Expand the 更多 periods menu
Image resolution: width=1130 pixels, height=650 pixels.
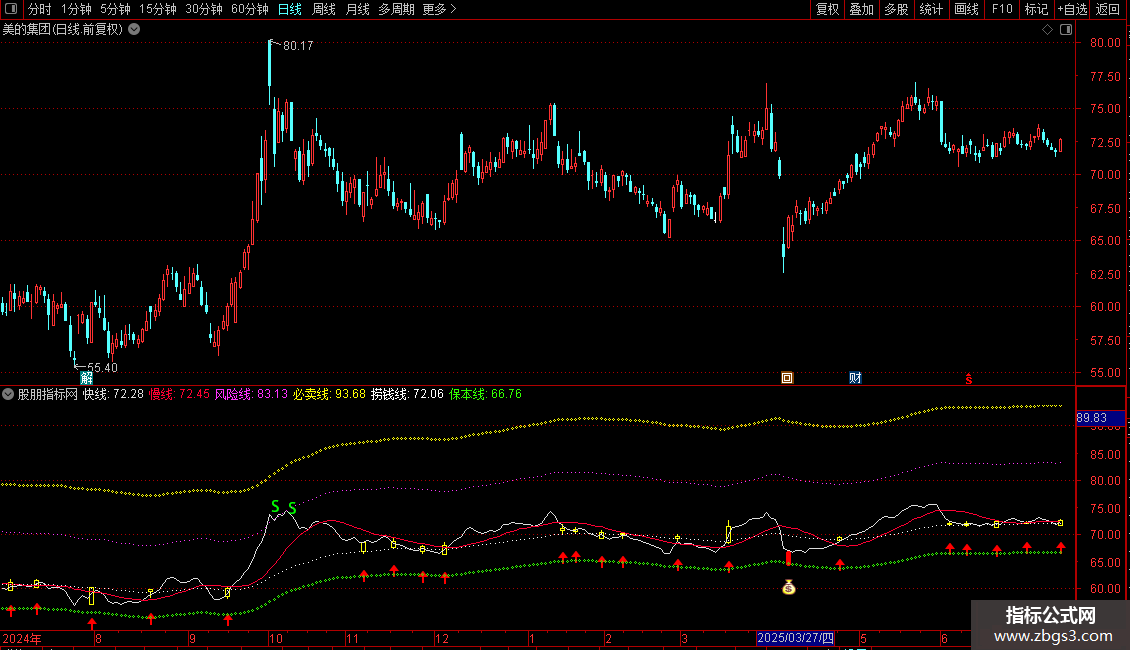tap(440, 9)
